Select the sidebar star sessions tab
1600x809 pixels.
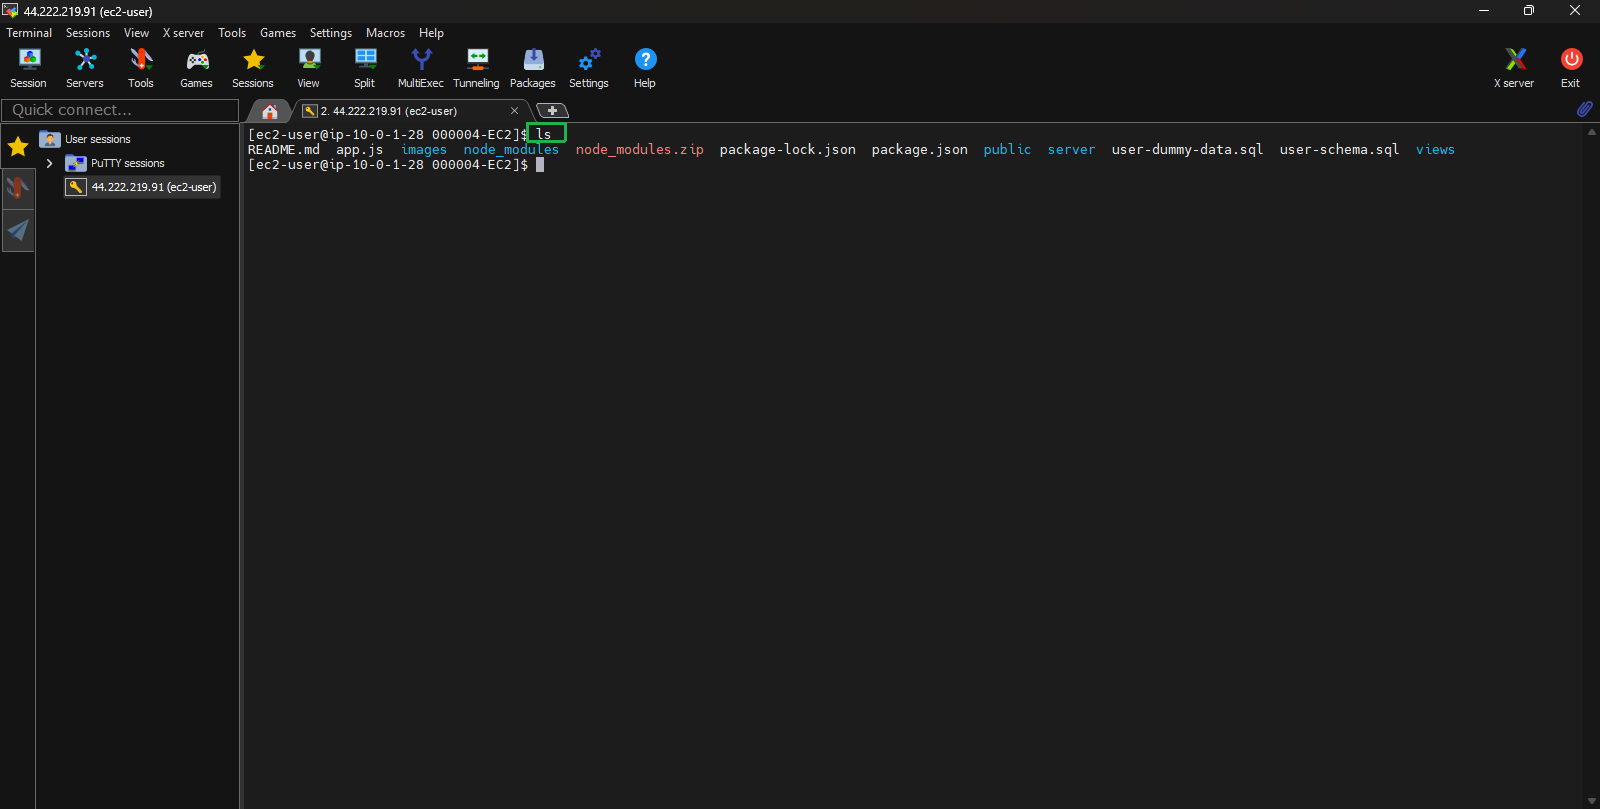[18, 147]
